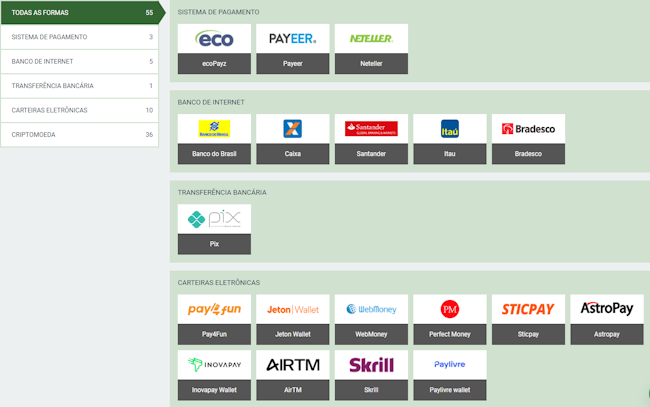Choose the Itau label button
This screenshot has height=407, width=650.
(450, 154)
